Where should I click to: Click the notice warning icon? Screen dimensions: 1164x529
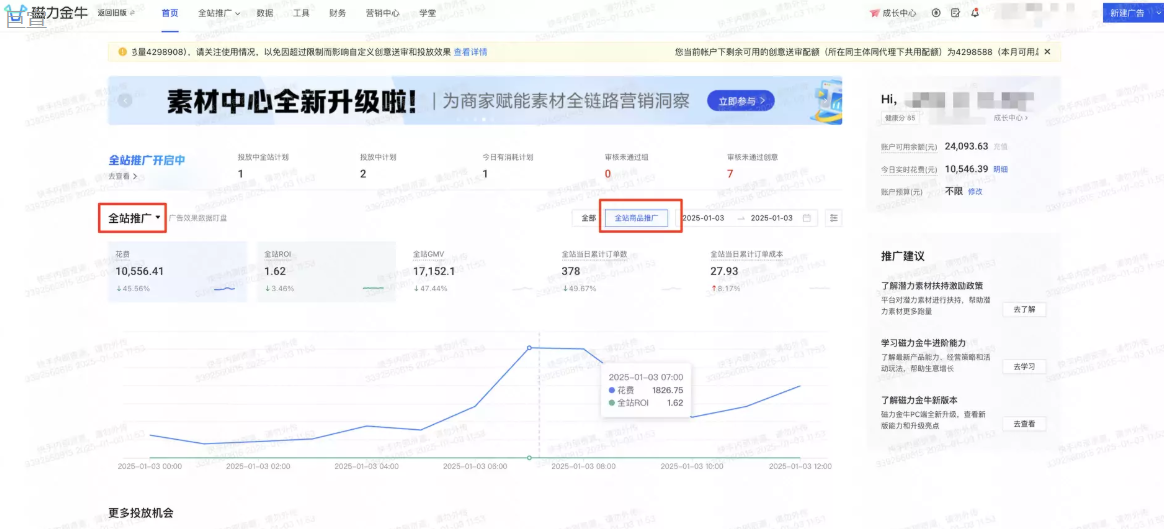pos(122,52)
